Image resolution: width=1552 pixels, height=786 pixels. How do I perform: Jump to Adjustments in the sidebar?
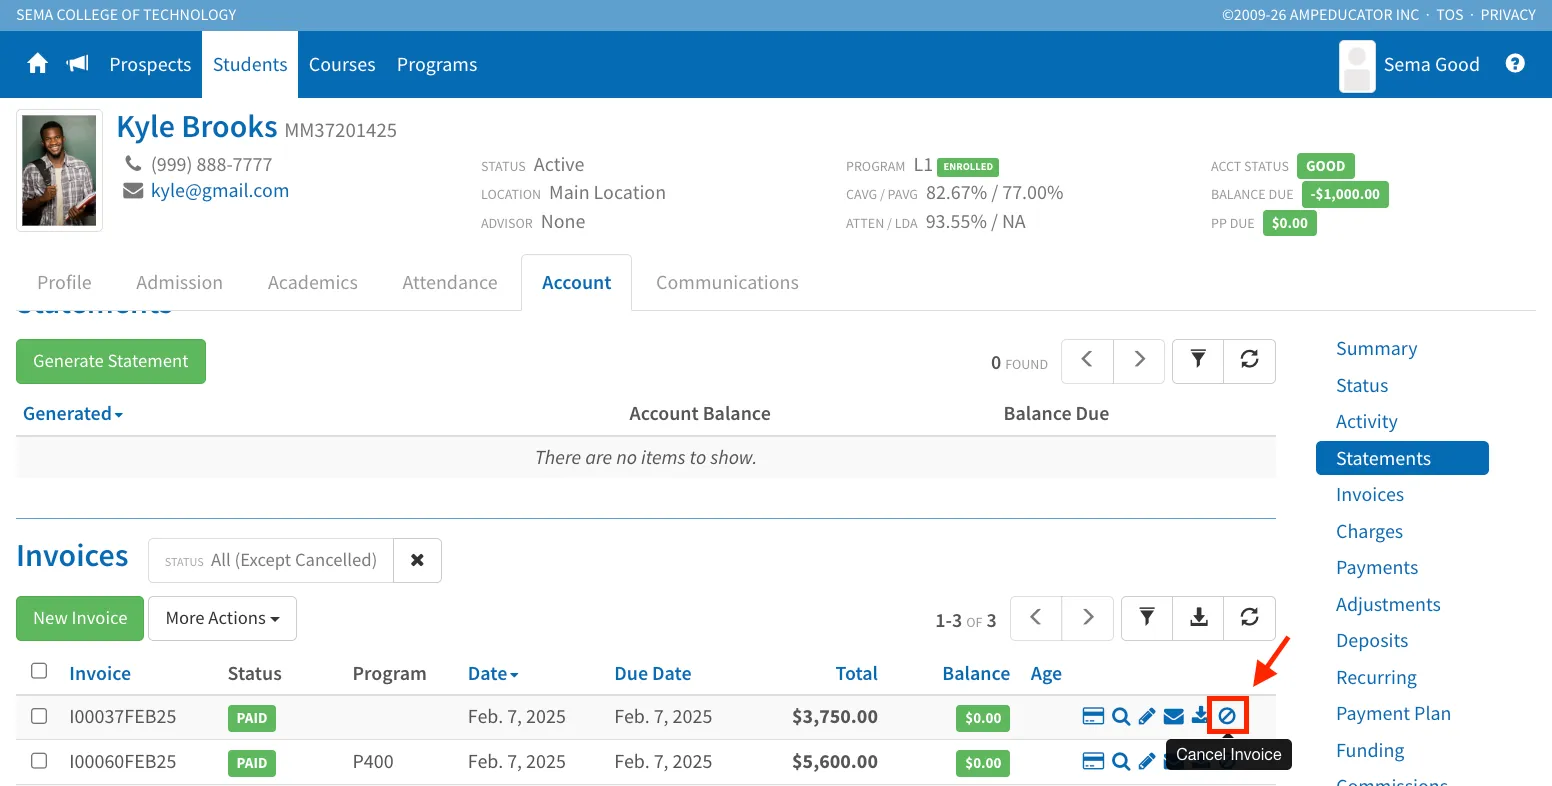[1388, 604]
